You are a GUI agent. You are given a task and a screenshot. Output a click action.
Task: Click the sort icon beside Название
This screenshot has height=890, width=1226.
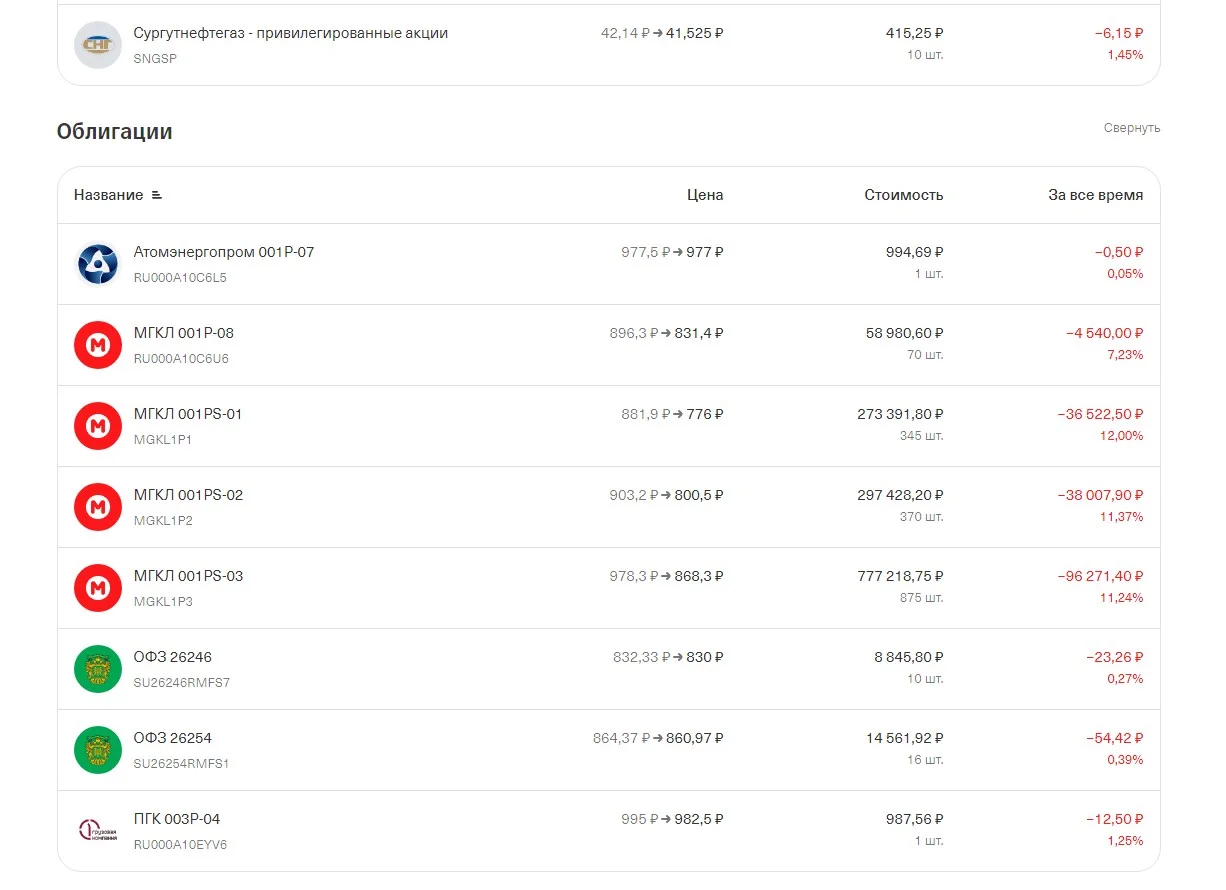click(156, 195)
